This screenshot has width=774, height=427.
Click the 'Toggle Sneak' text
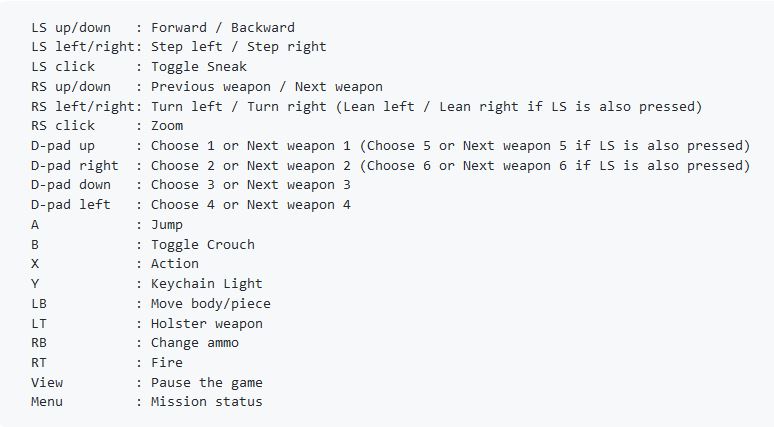pyautogui.click(x=199, y=66)
